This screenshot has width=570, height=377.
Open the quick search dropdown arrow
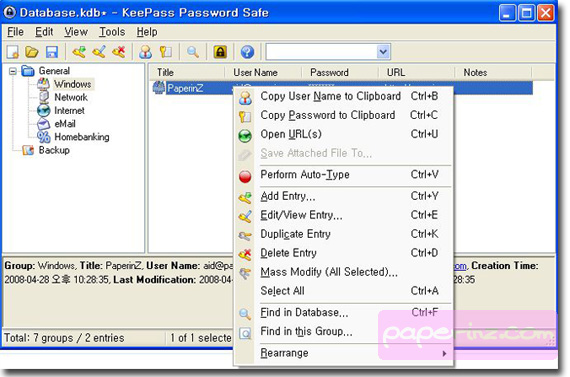click(x=383, y=52)
